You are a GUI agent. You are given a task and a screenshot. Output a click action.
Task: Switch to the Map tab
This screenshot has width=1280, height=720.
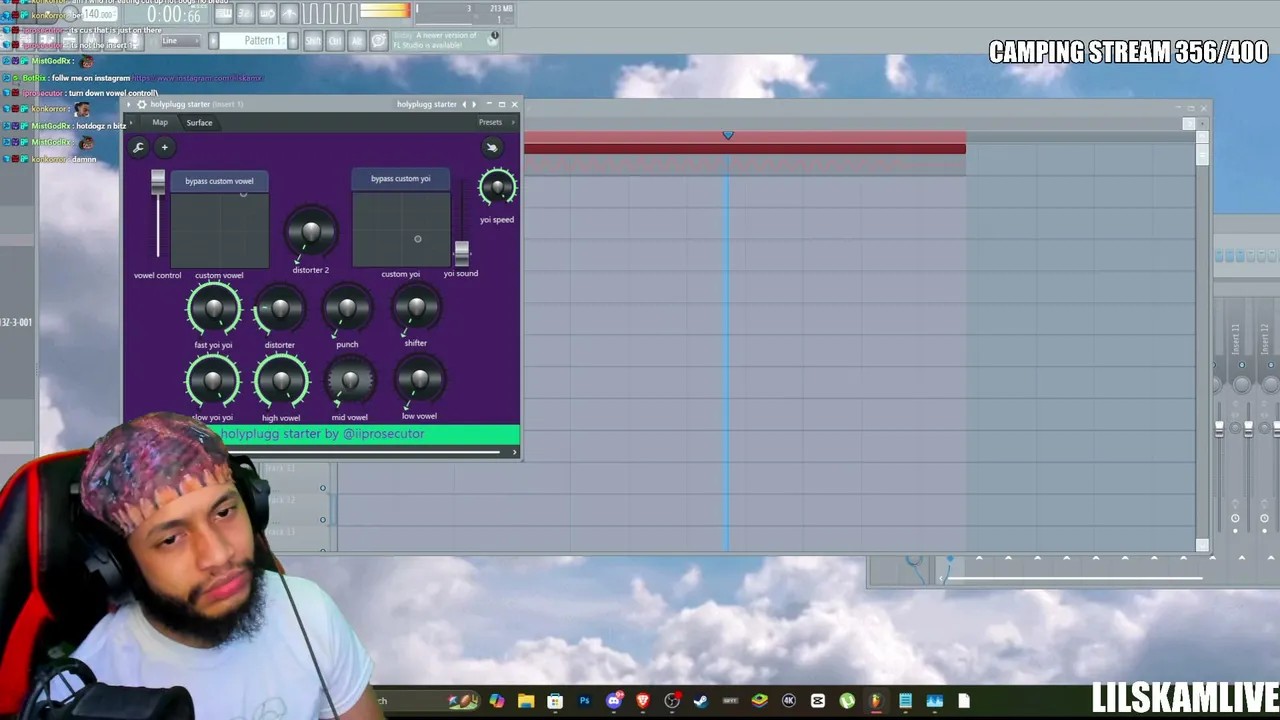pyautogui.click(x=160, y=123)
